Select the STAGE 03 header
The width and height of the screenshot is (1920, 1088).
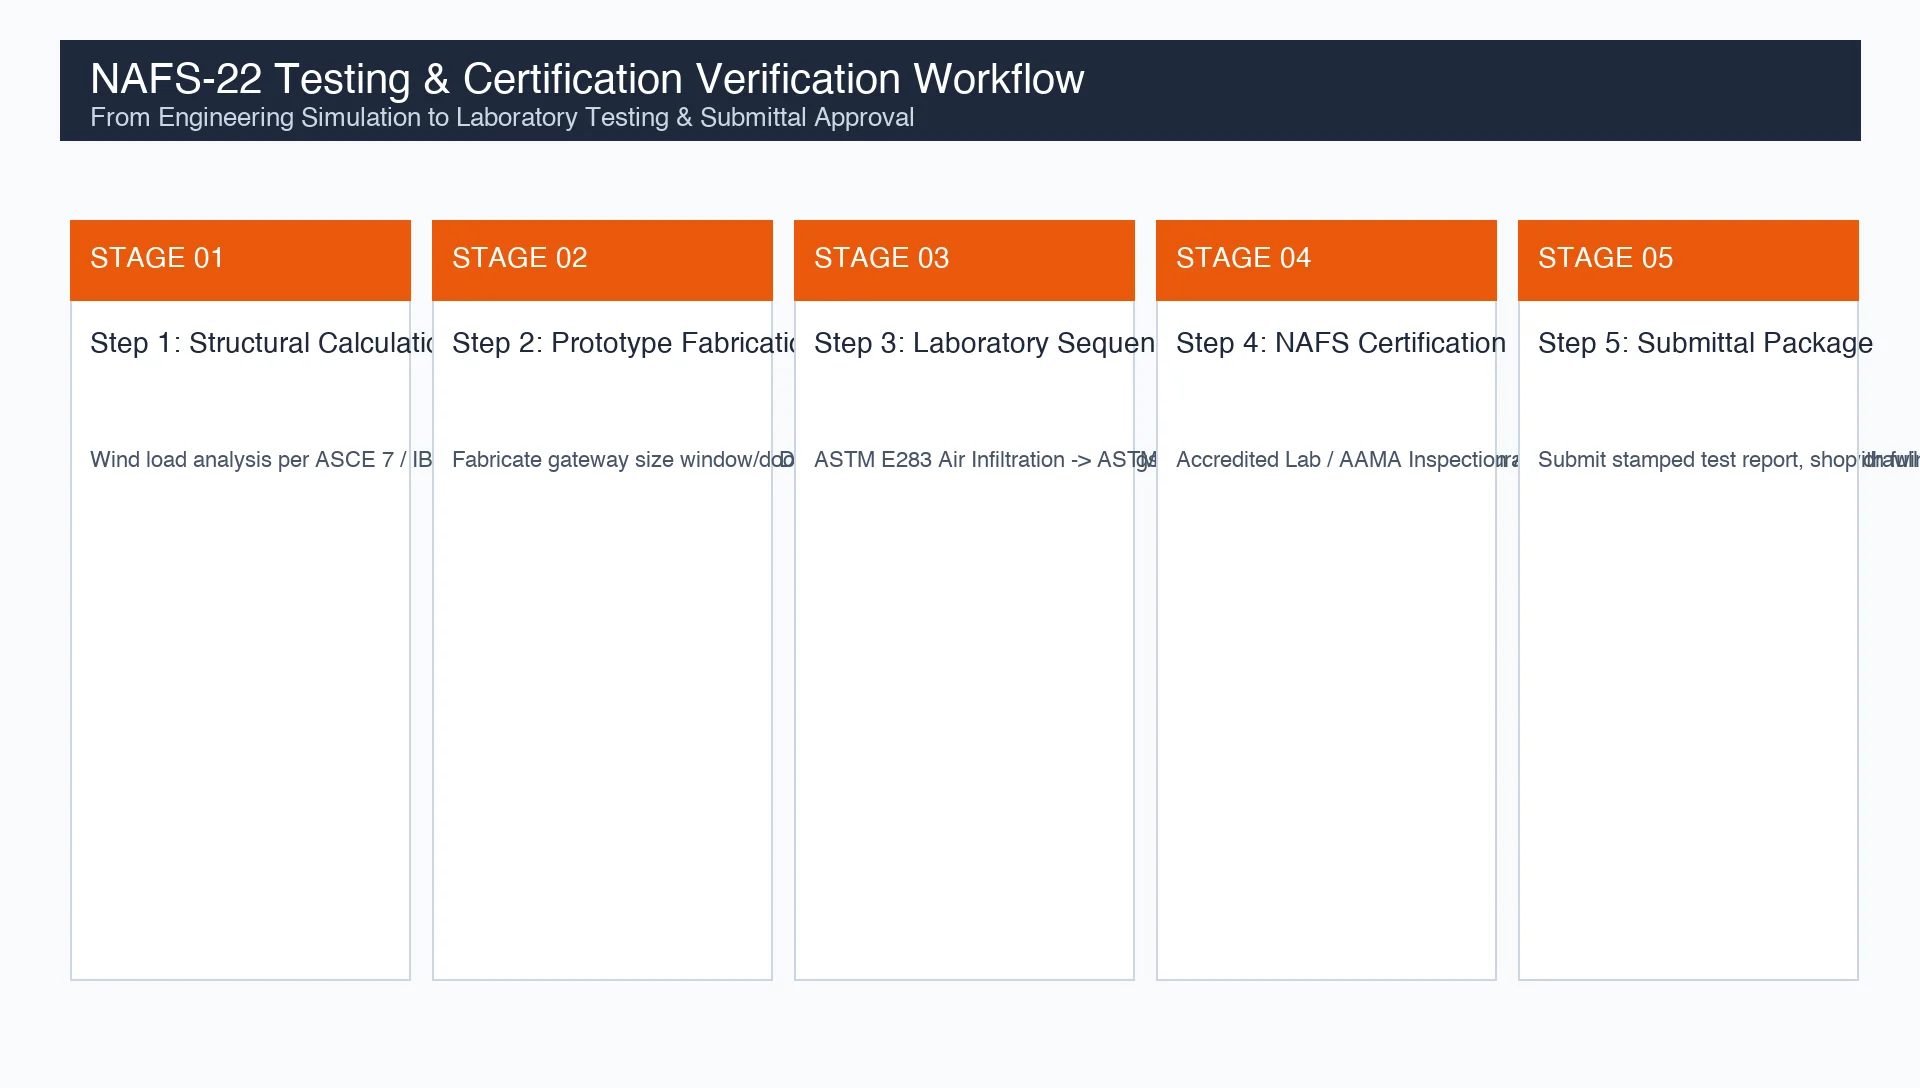(964, 260)
